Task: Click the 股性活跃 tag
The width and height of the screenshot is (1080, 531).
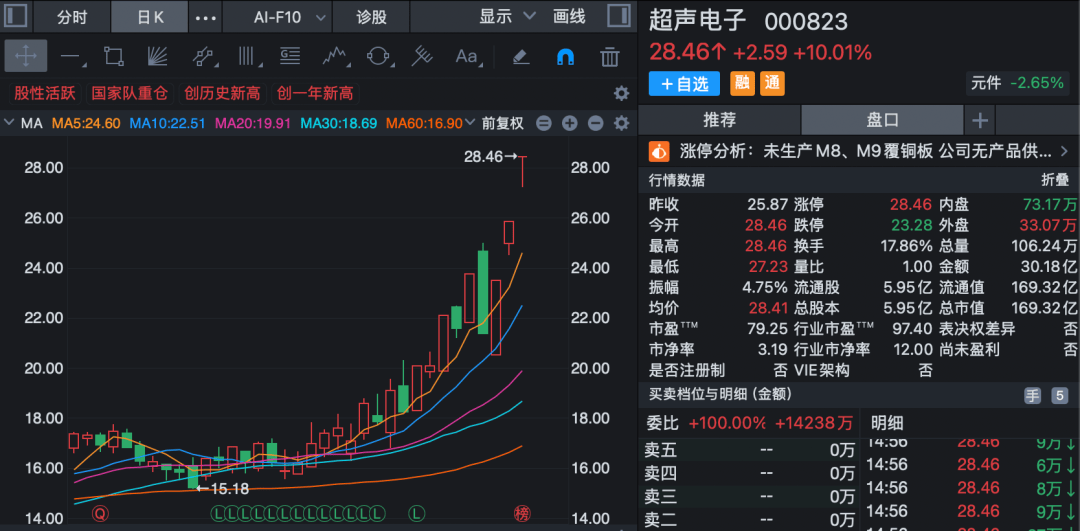Action: click(45, 94)
